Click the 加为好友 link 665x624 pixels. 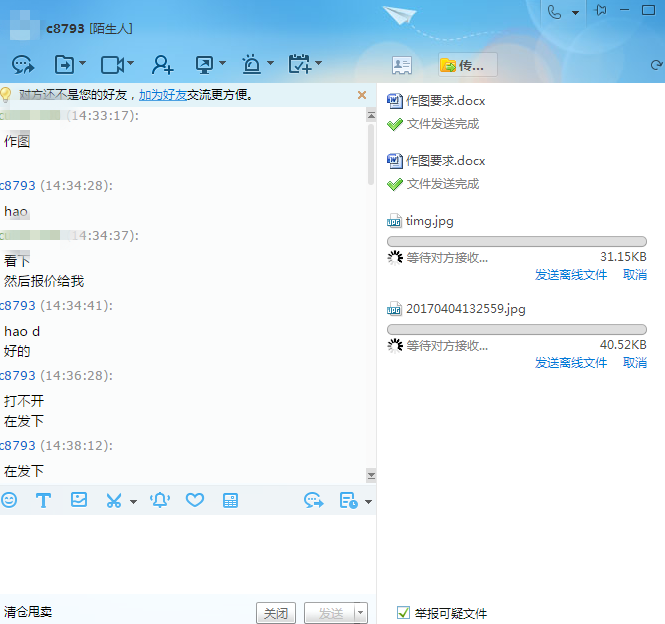[x=162, y=95]
